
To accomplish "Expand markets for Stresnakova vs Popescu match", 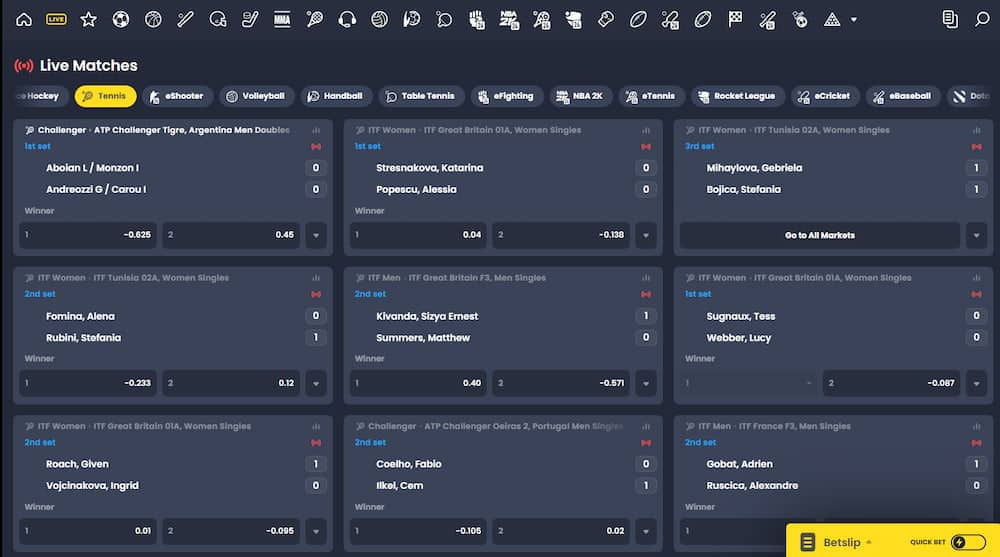I will pyautogui.click(x=646, y=235).
